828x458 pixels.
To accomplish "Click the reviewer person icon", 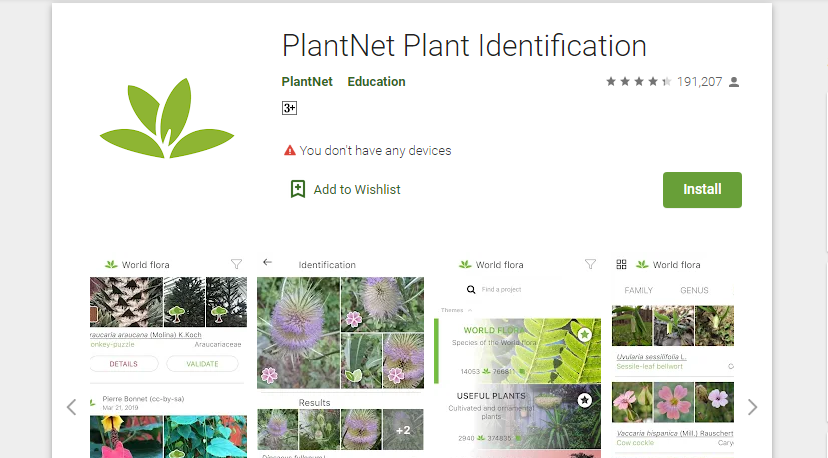I will [733, 82].
